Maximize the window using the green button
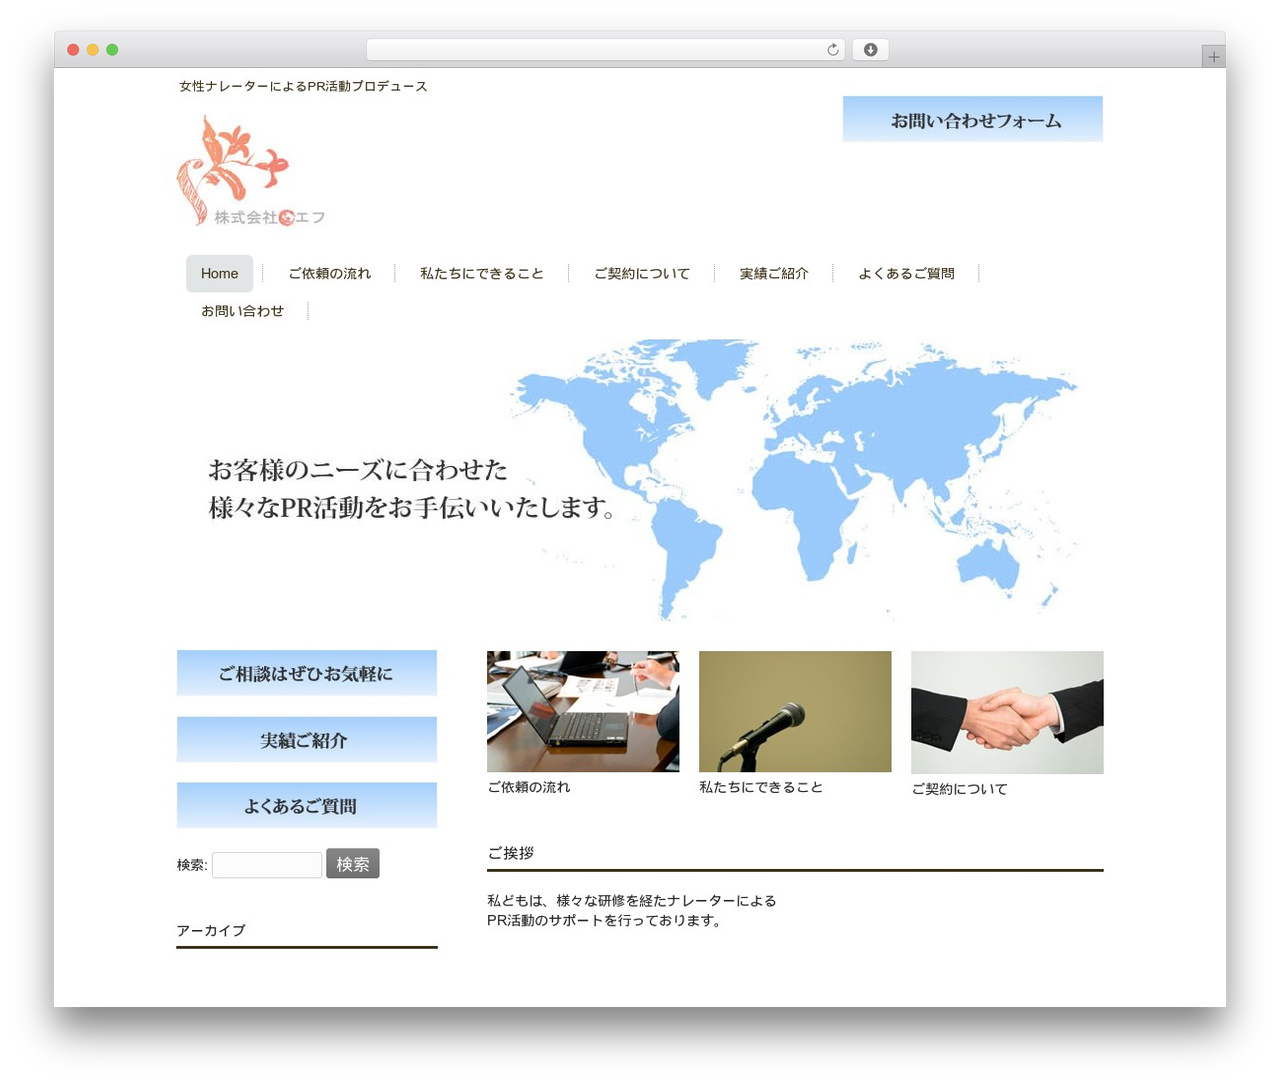The height and width of the screenshot is (1084, 1280). coord(112,50)
